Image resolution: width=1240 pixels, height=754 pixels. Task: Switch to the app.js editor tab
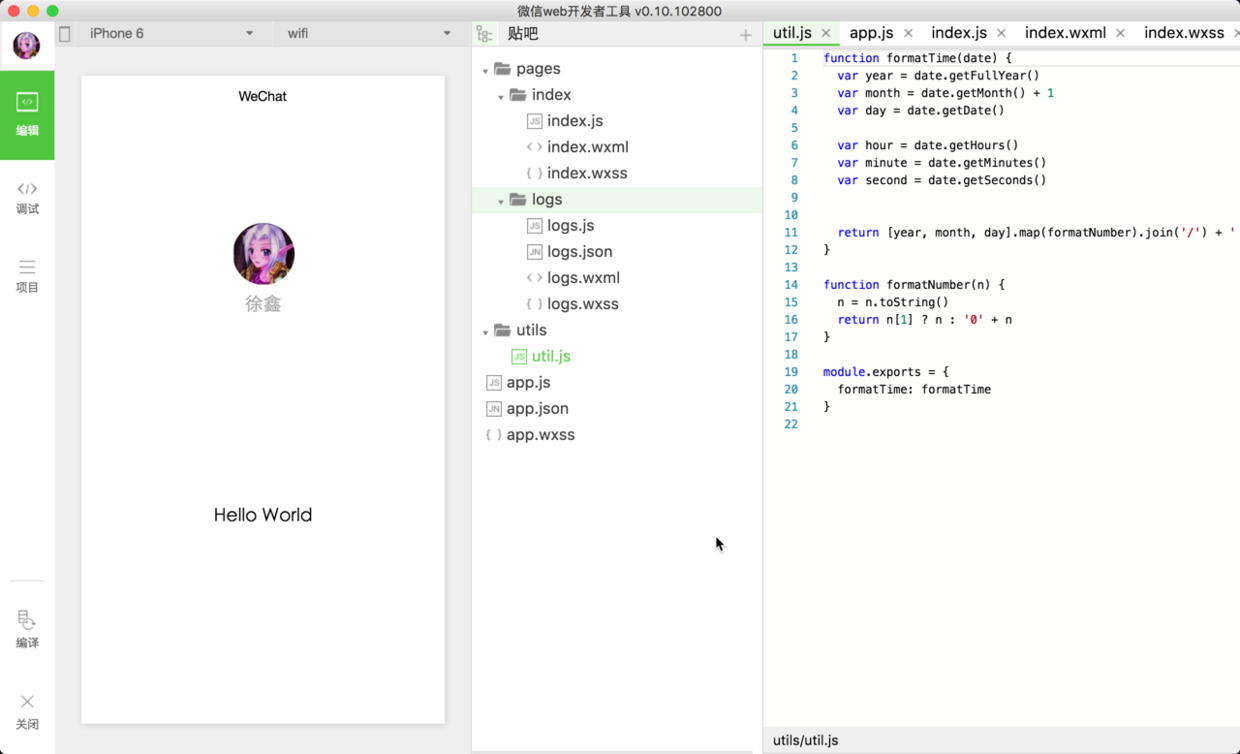point(871,33)
